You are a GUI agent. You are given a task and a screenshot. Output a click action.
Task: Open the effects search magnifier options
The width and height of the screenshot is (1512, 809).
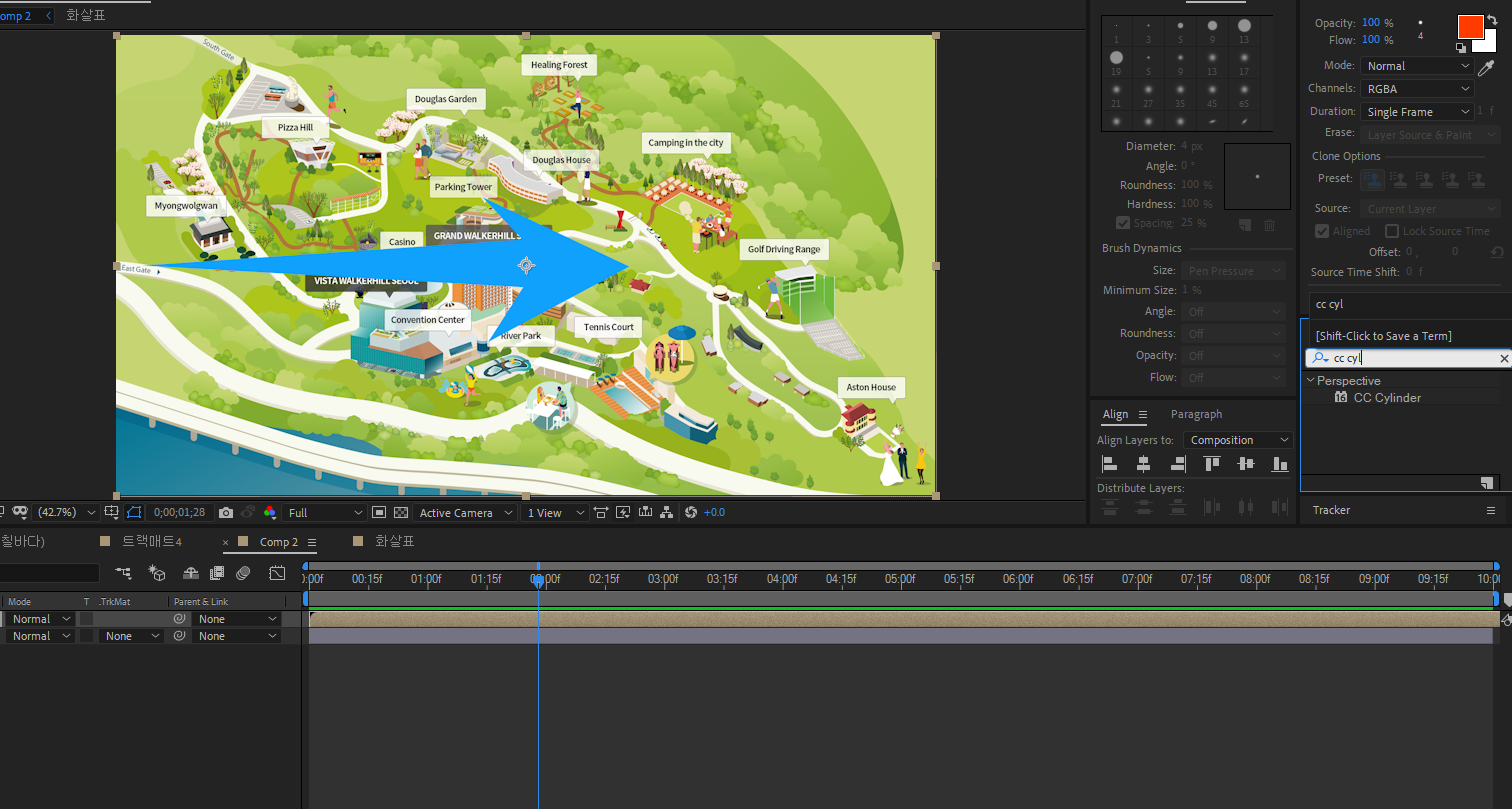1320,358
